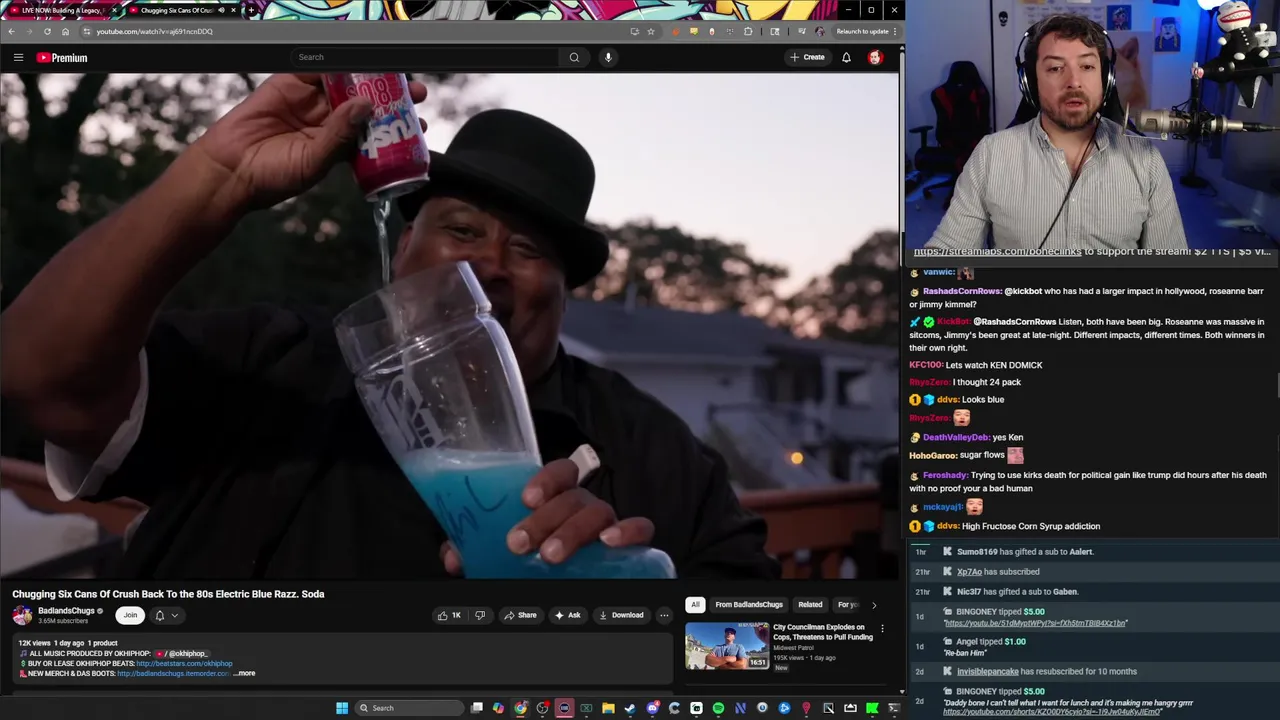The width and height of the screenshot is (1280, 720).
Task: Open the YouTube hamburger guide menu
Action: click(18, 57)
